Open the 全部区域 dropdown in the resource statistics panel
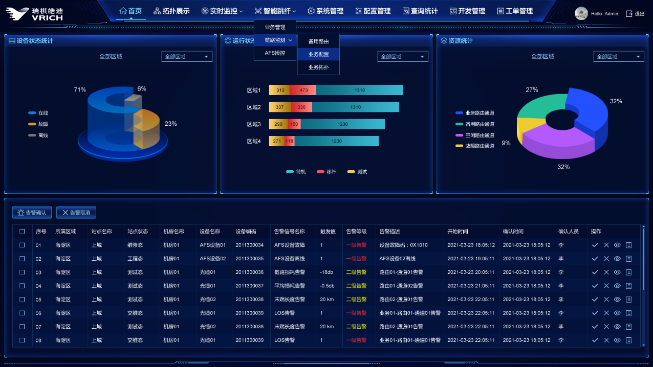 [618, 57]
